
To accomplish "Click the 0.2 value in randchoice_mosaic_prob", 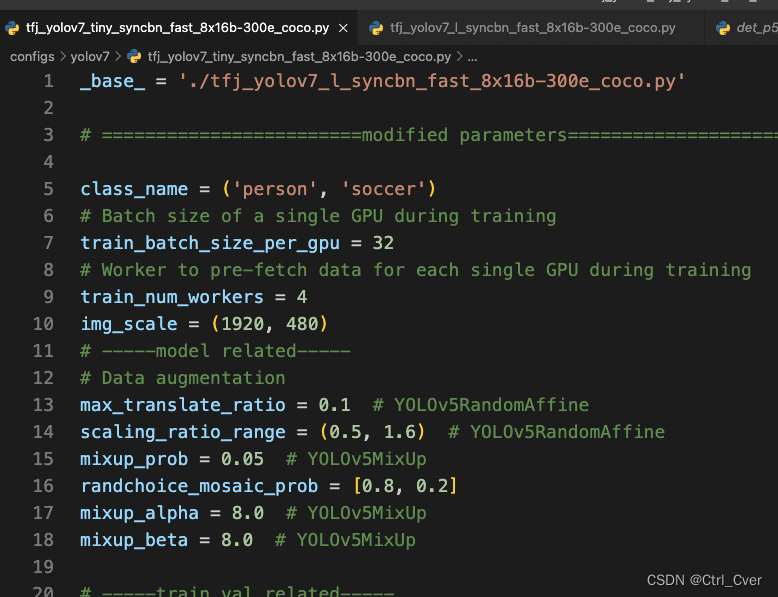I will pos(432,486).
